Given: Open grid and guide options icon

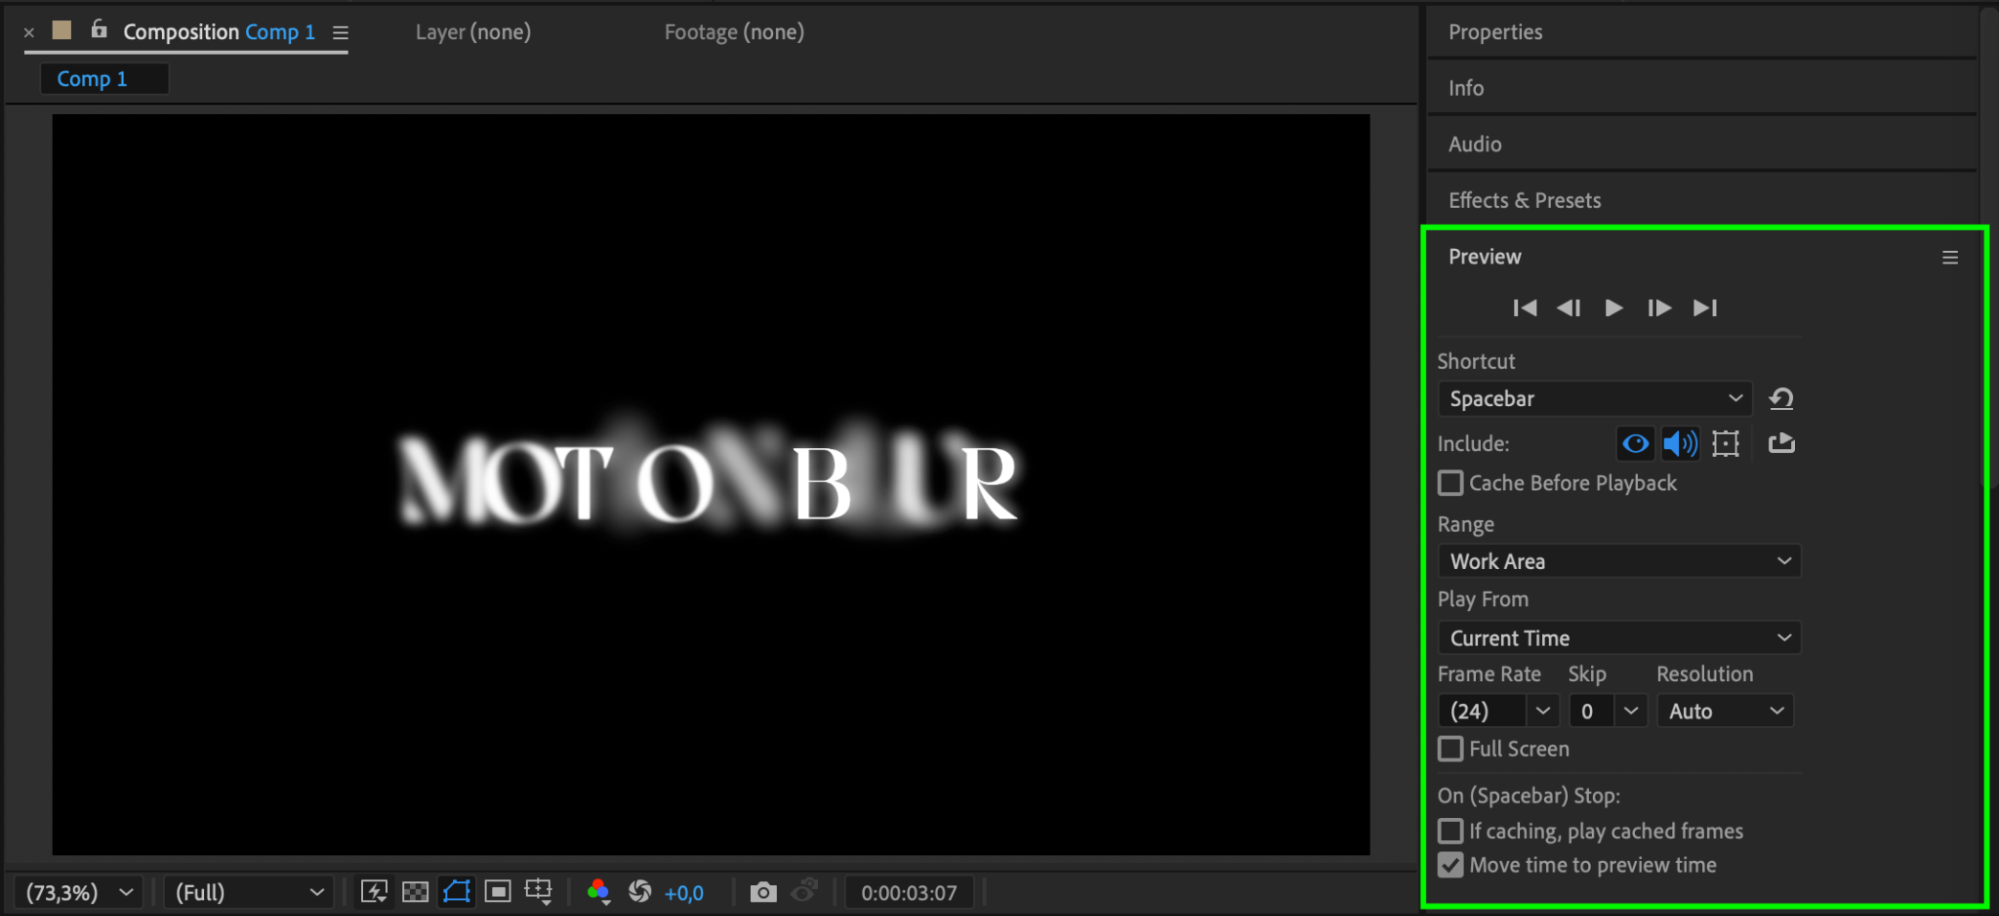Looking at the screenshot, I should click(538, 892).
